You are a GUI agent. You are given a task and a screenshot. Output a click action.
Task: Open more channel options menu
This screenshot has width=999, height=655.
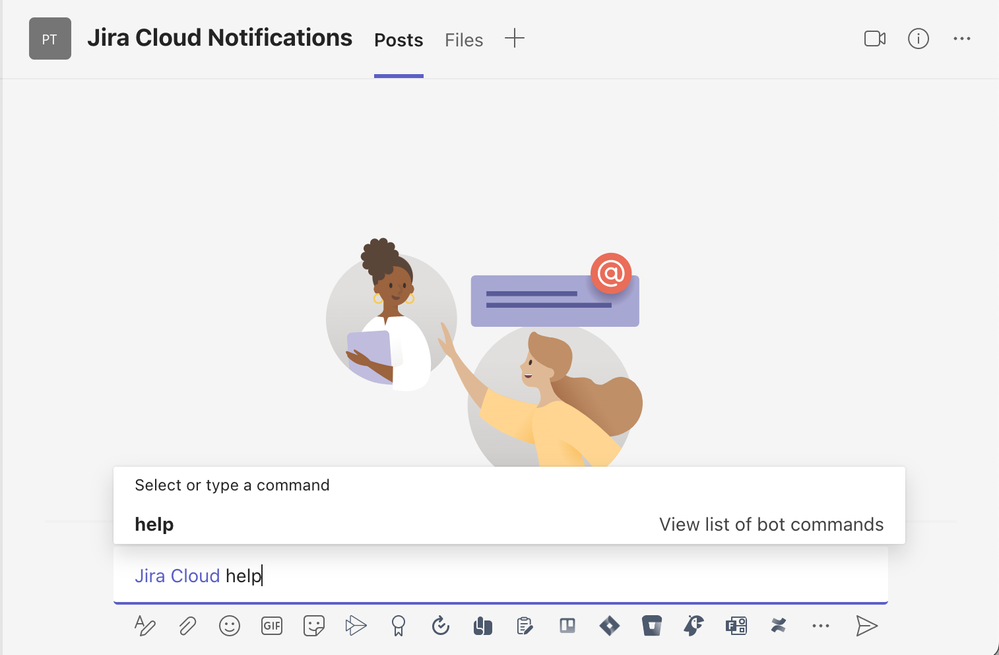coord(961,38)
